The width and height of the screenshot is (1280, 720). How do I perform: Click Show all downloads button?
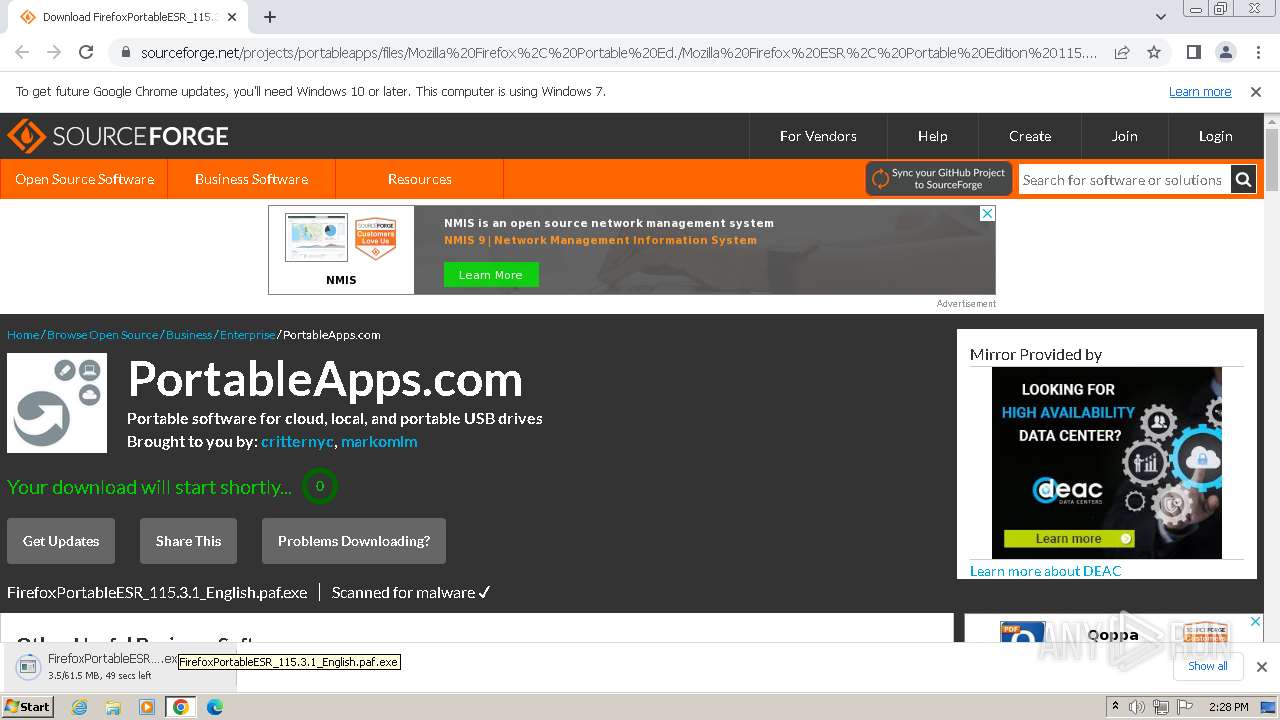(1207, 666)
